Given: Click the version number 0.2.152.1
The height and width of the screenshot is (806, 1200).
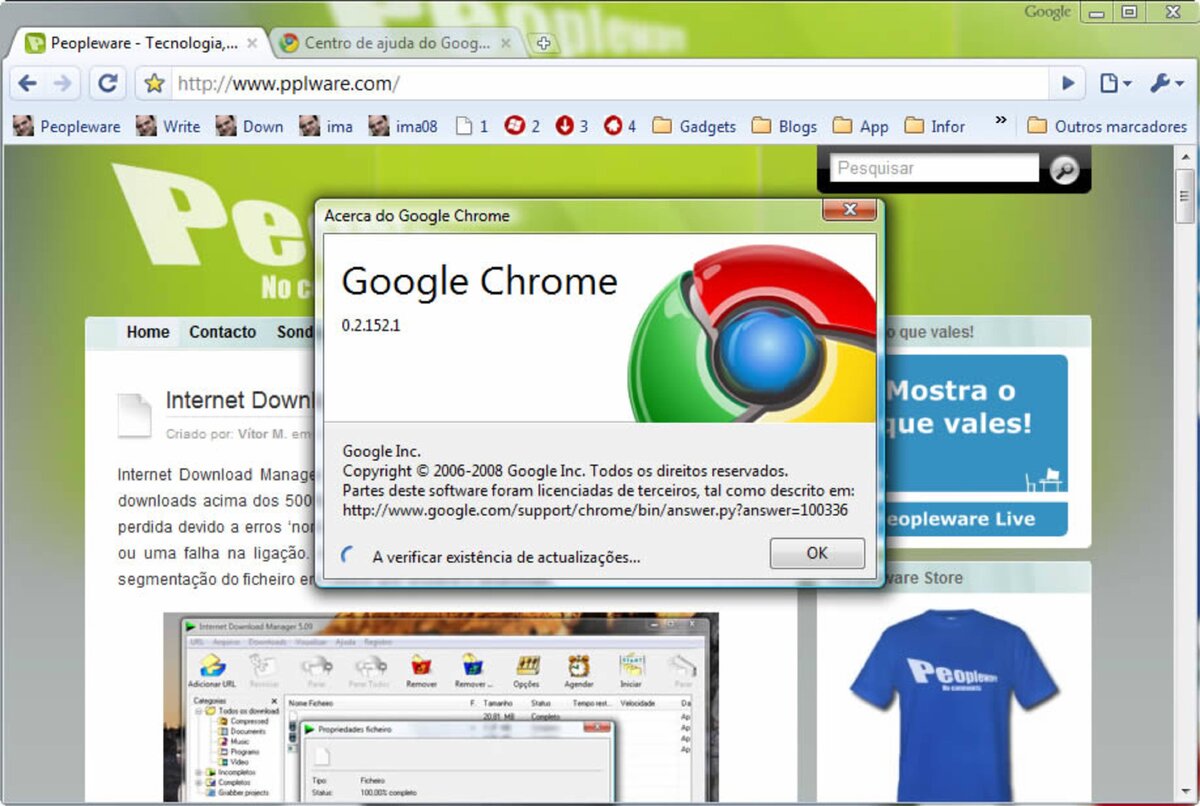Looking at the screenshot, I should 371,325.
